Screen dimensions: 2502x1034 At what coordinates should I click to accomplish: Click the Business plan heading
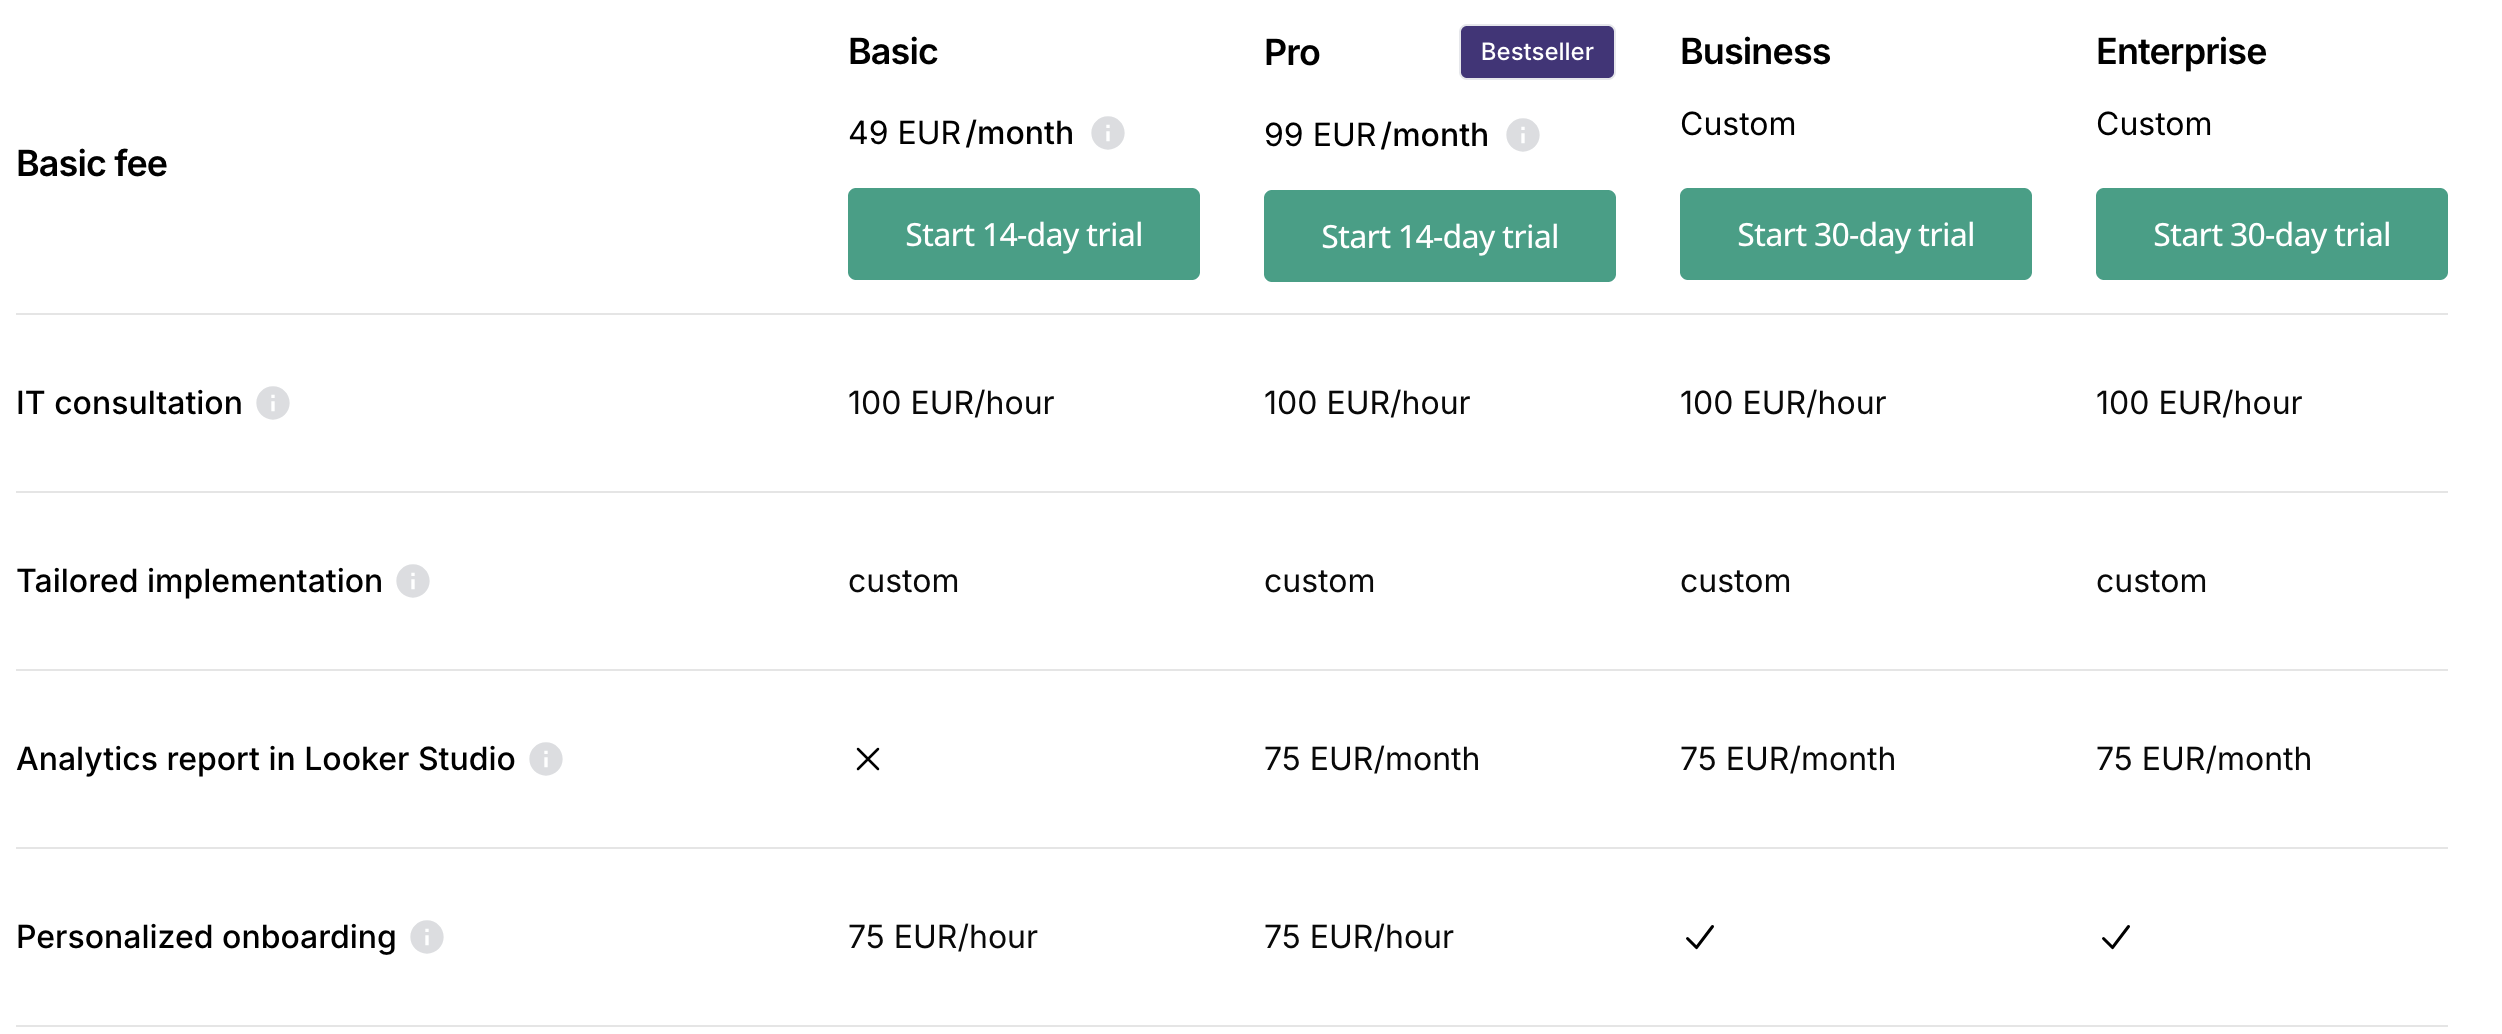[x=1755, y=52]
